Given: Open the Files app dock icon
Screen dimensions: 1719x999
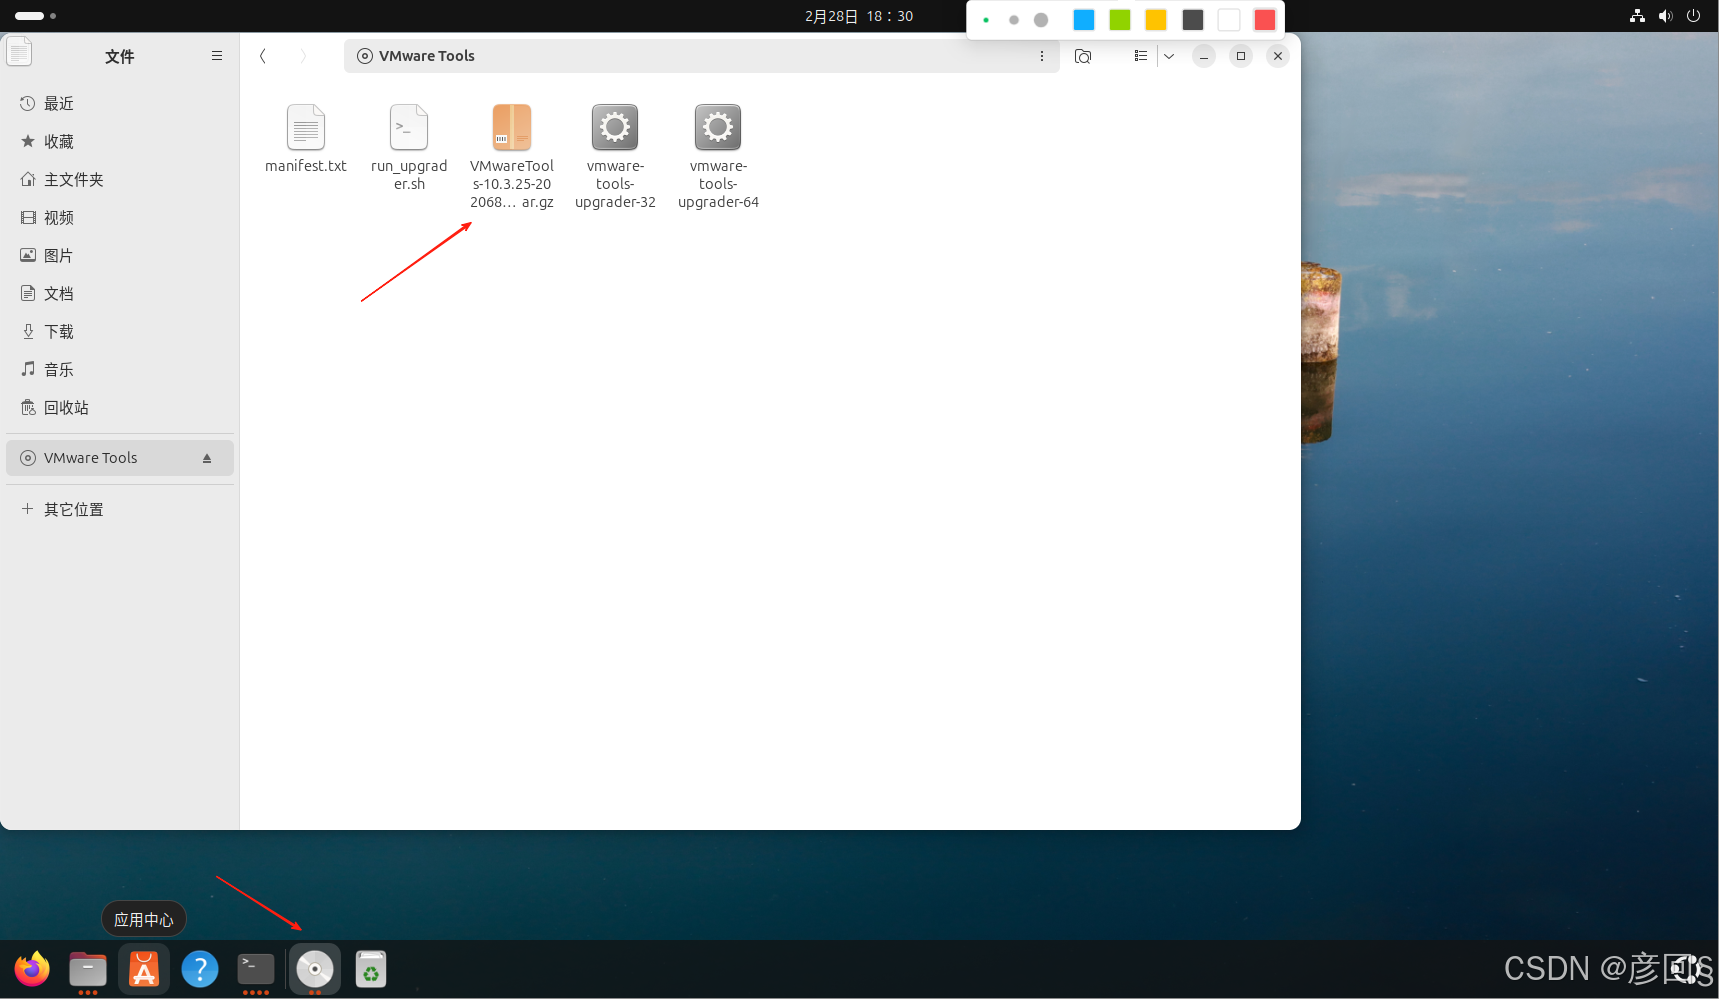Looking at the screenshot, I should click(88, 969).
